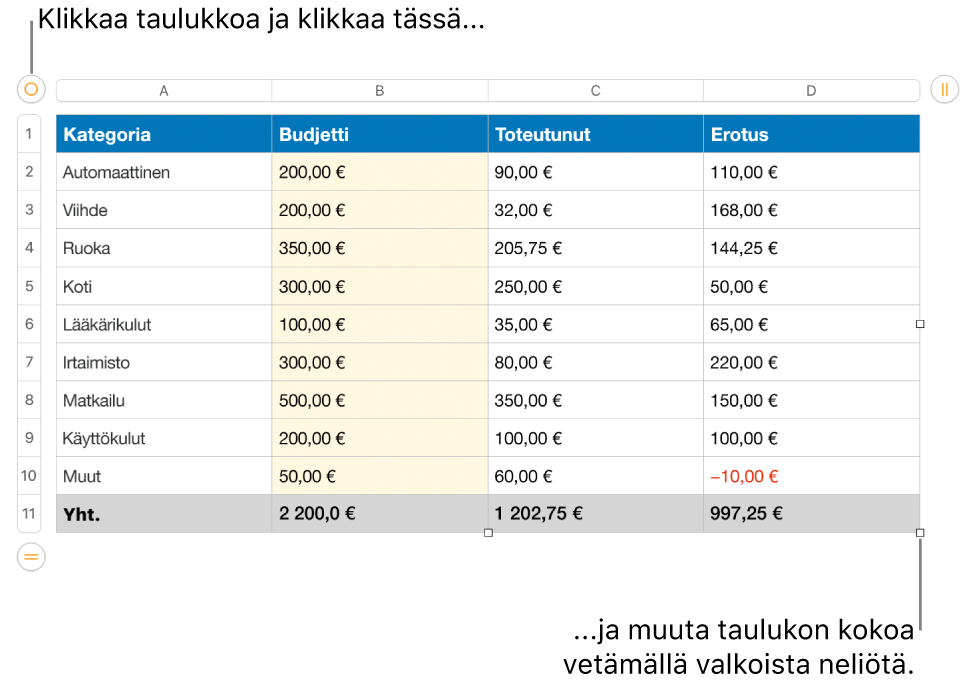Select the Toteutunut value 350,00 € for Matkailu
This screenshot has width=971, height=692.
[x=596, y=400]
